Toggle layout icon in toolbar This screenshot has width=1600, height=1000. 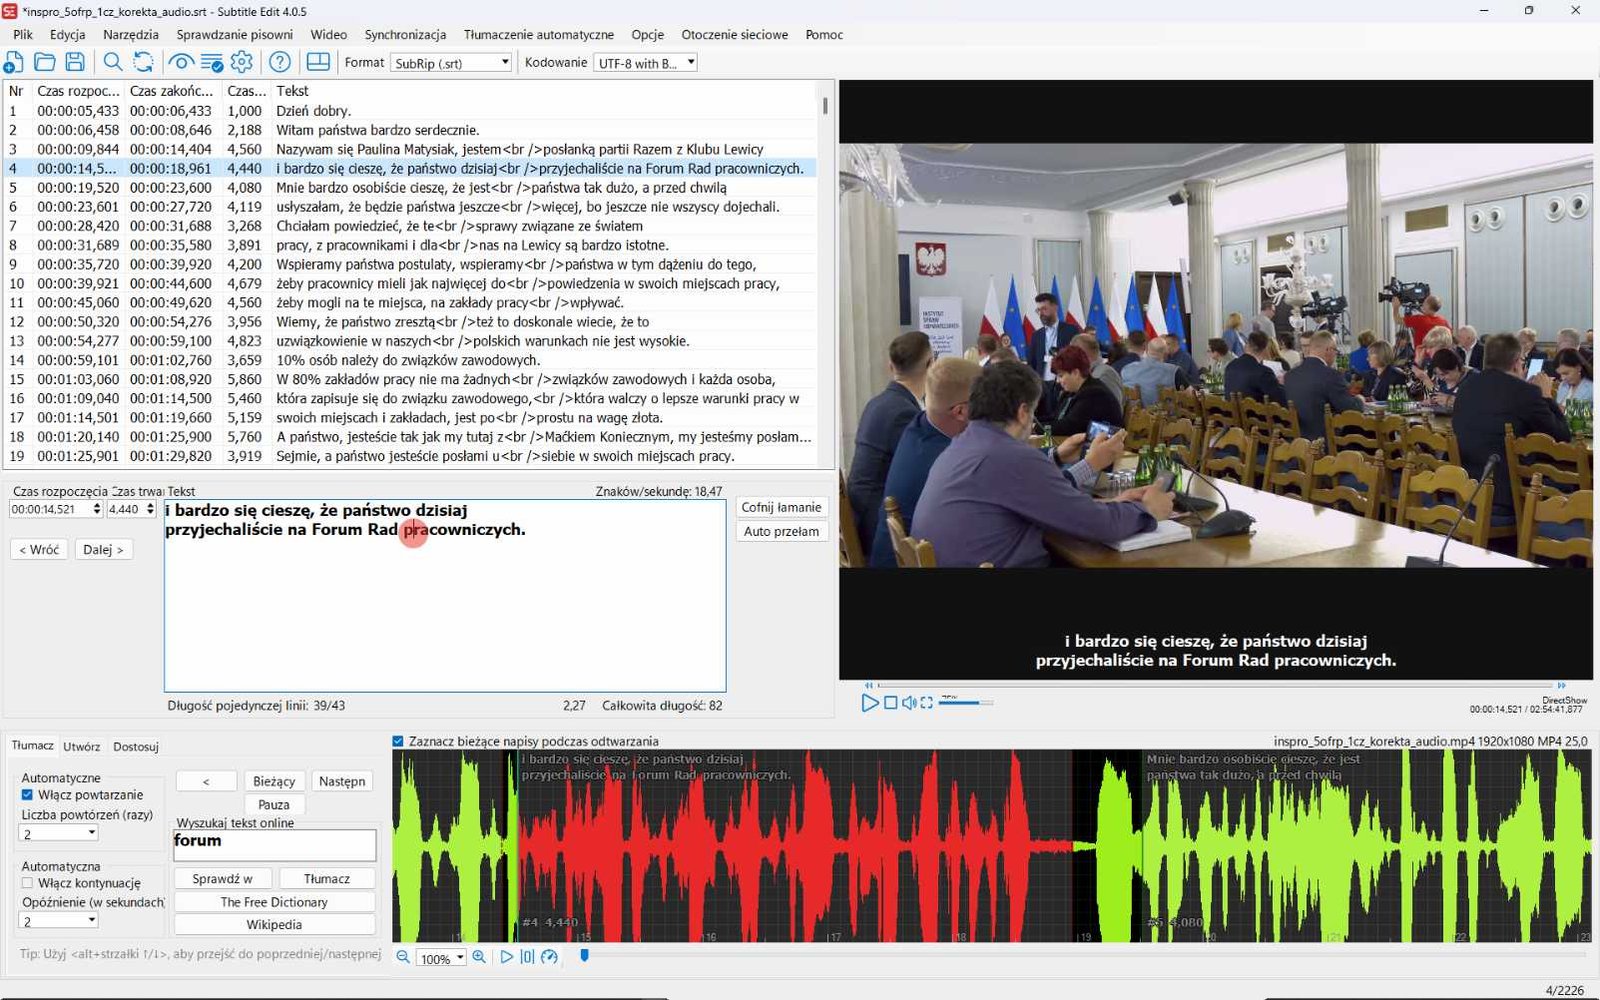click(x=318, y=62)
